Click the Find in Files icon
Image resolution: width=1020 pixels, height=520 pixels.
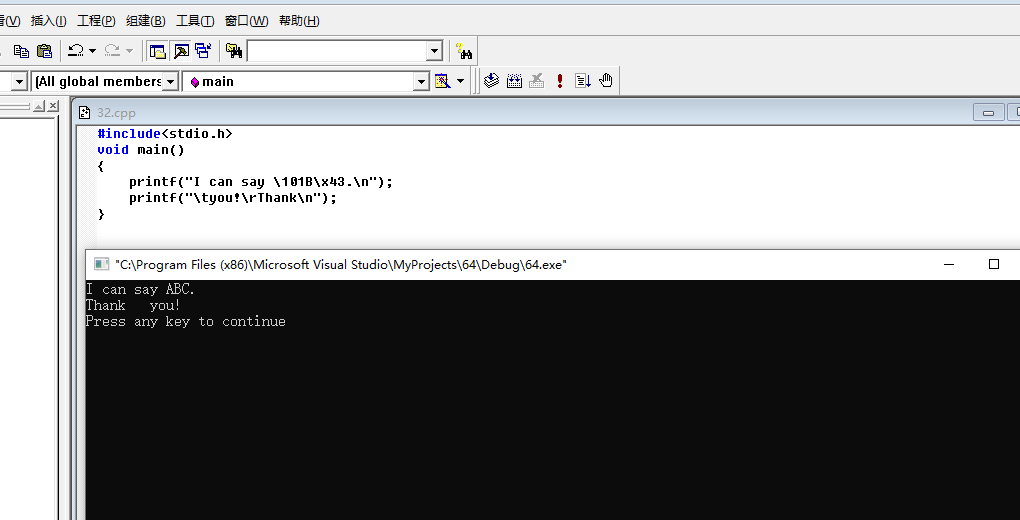[234, 51]
